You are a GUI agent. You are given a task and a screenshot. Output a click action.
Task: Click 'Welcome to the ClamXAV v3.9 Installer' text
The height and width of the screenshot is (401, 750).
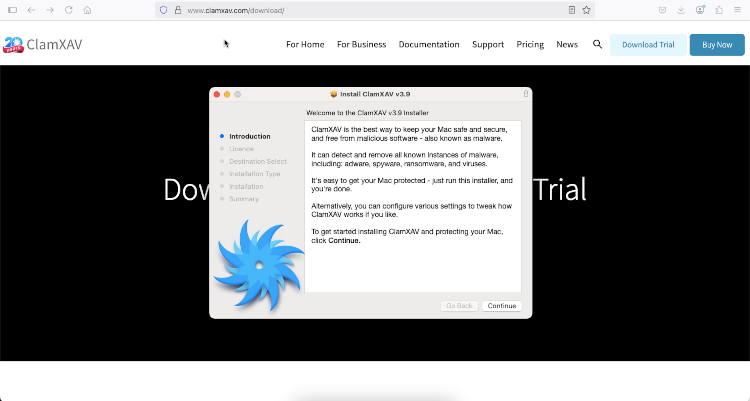click(x=367, y=113)
